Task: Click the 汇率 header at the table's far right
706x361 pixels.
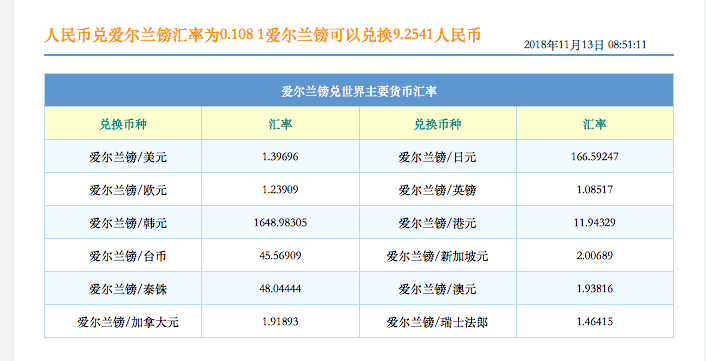Action: point(595,125)
